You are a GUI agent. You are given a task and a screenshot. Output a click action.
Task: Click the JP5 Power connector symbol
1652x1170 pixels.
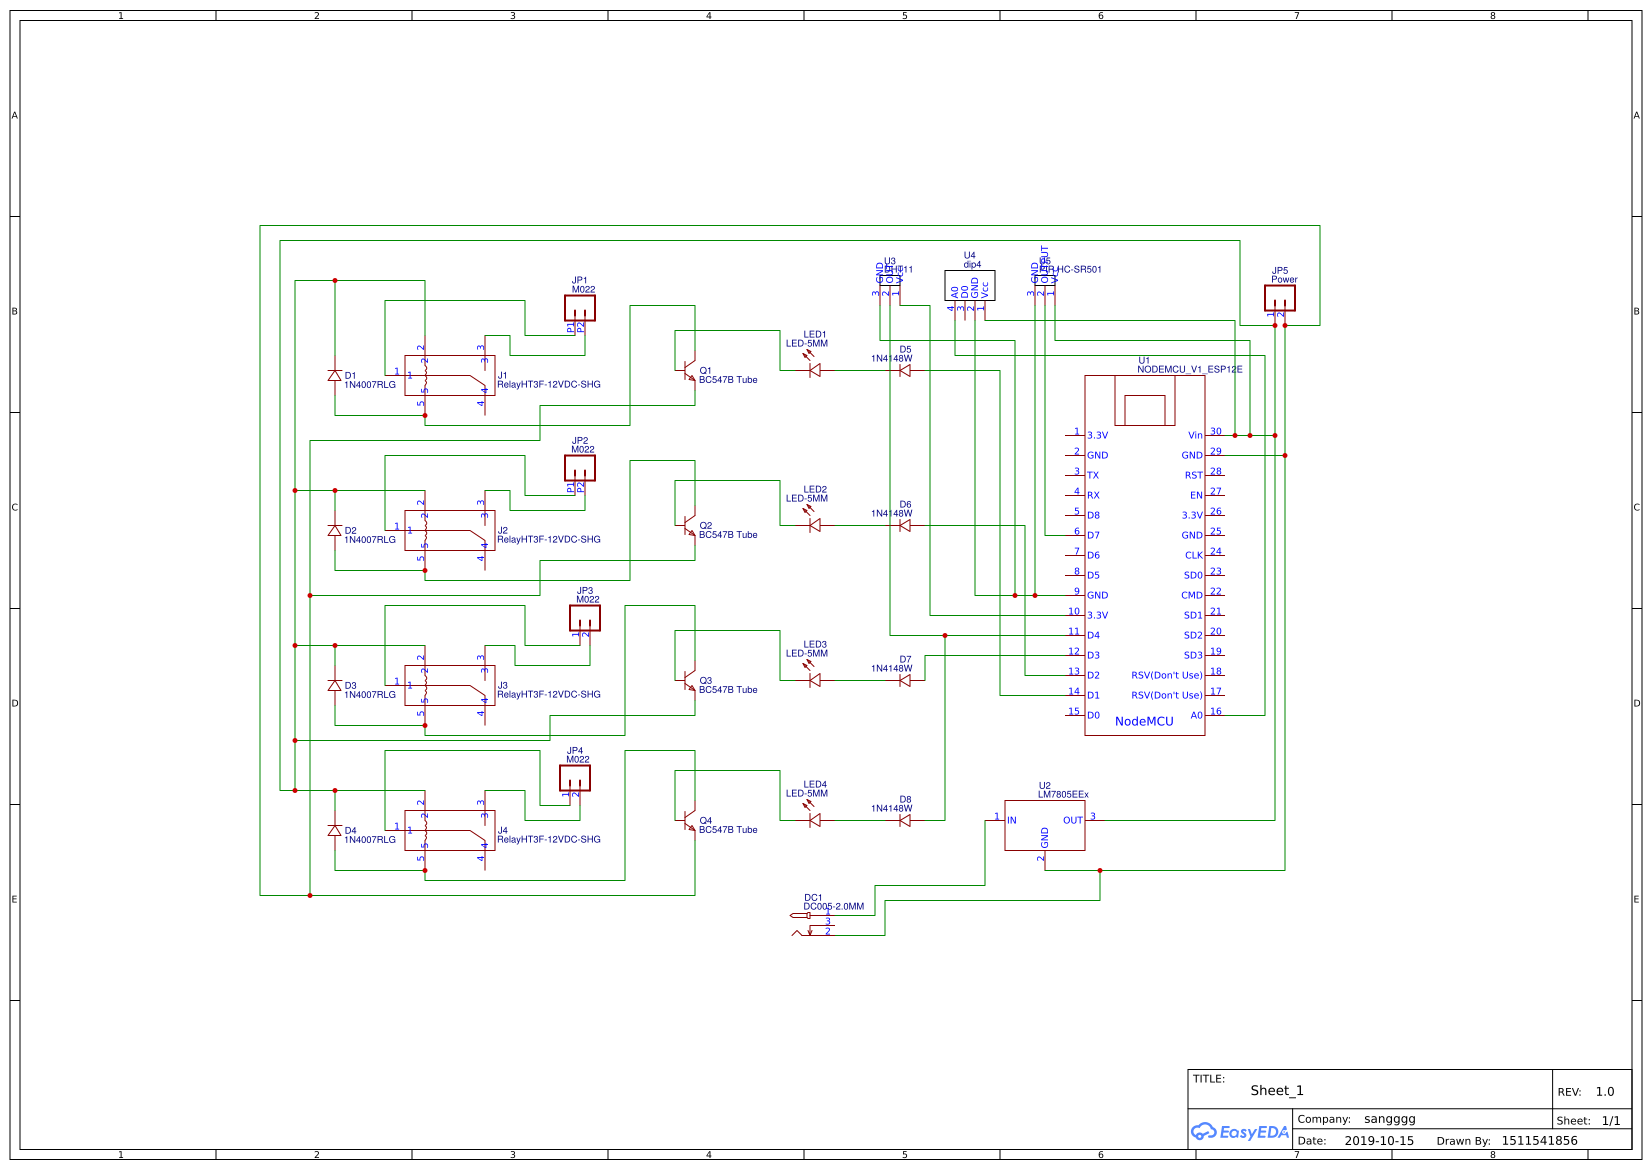point(1279,298)
